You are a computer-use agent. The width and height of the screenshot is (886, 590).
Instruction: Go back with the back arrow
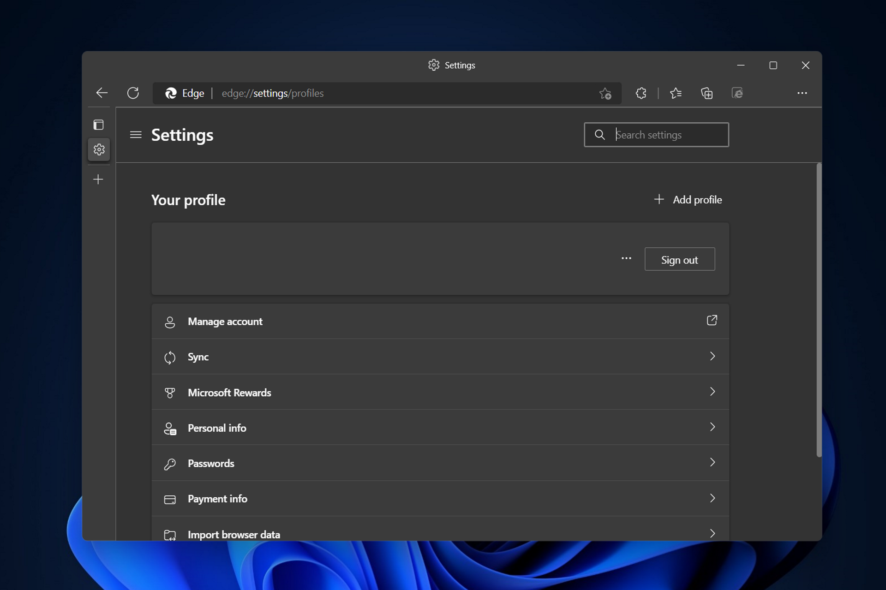102,93
